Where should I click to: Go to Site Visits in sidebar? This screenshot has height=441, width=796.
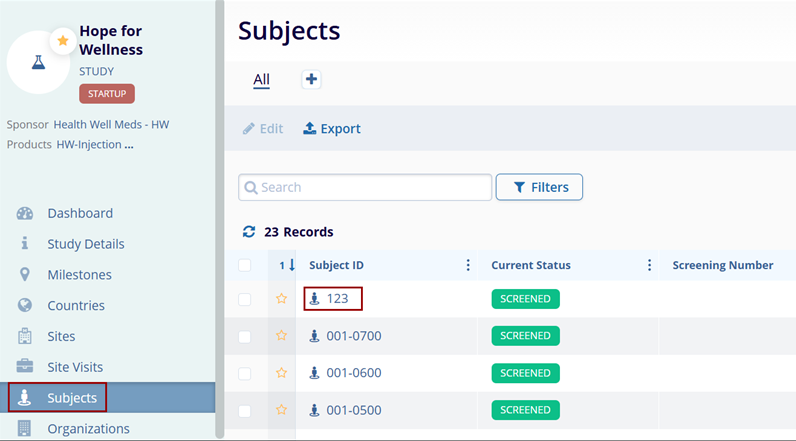pyautogui.click(x=75, y=367)
